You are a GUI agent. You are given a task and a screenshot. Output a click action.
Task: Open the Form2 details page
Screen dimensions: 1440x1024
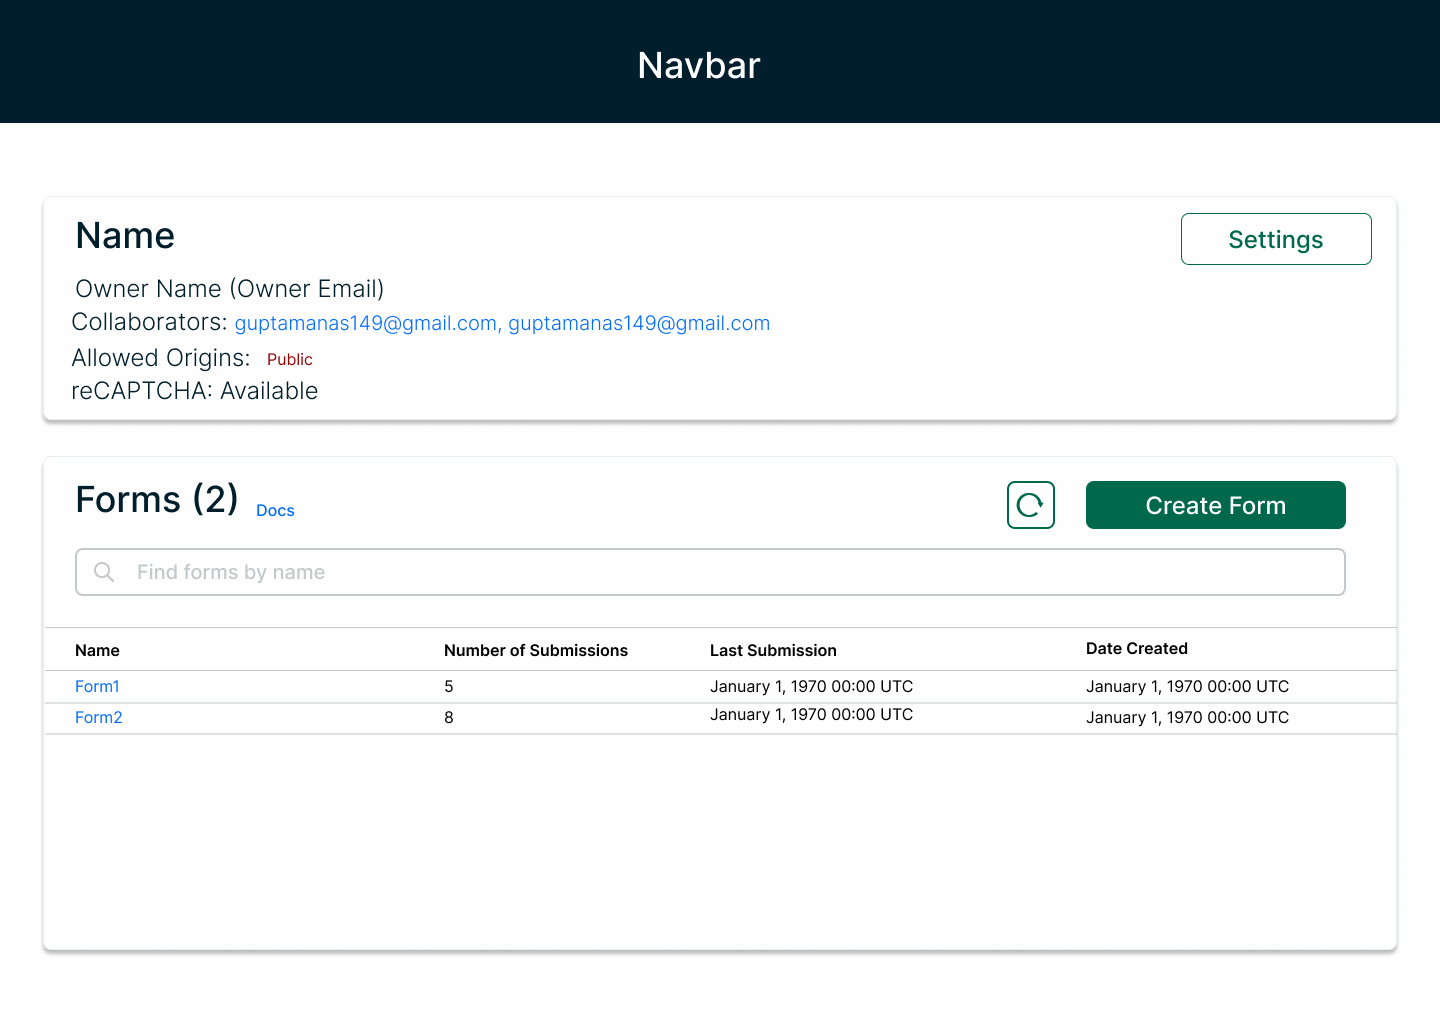pyautogui.click(x=98, y=717)
